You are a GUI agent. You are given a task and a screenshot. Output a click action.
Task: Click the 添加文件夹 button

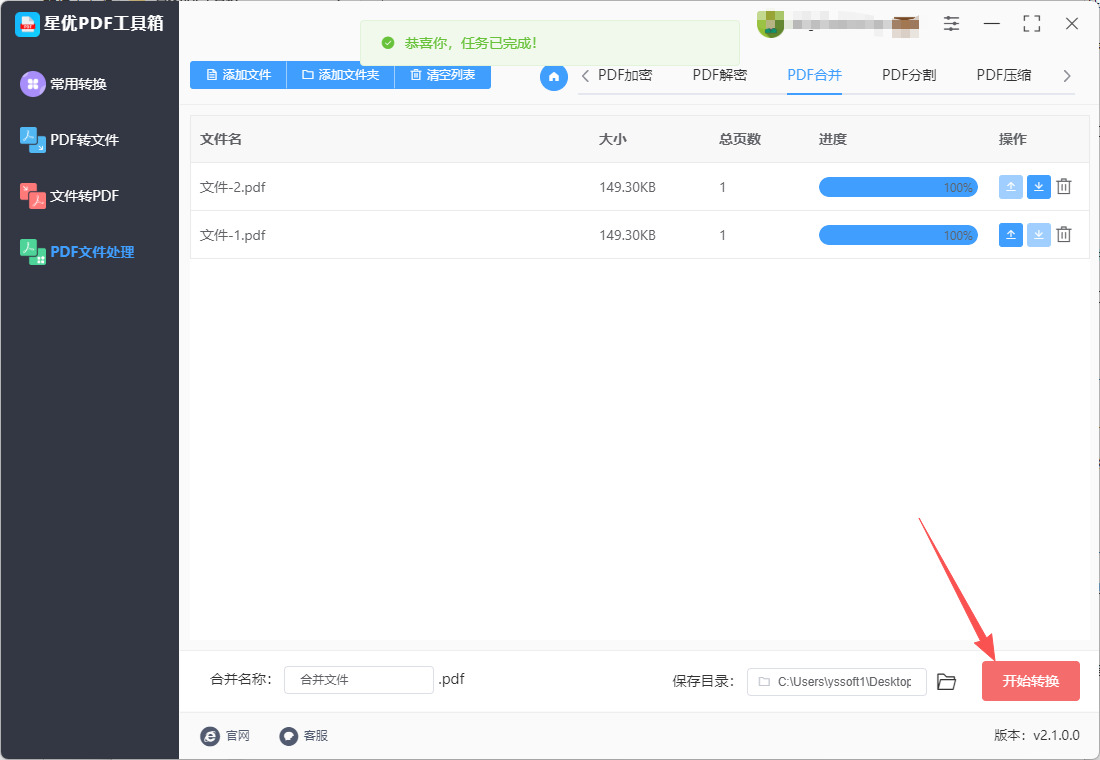click(x=340, y=75)
